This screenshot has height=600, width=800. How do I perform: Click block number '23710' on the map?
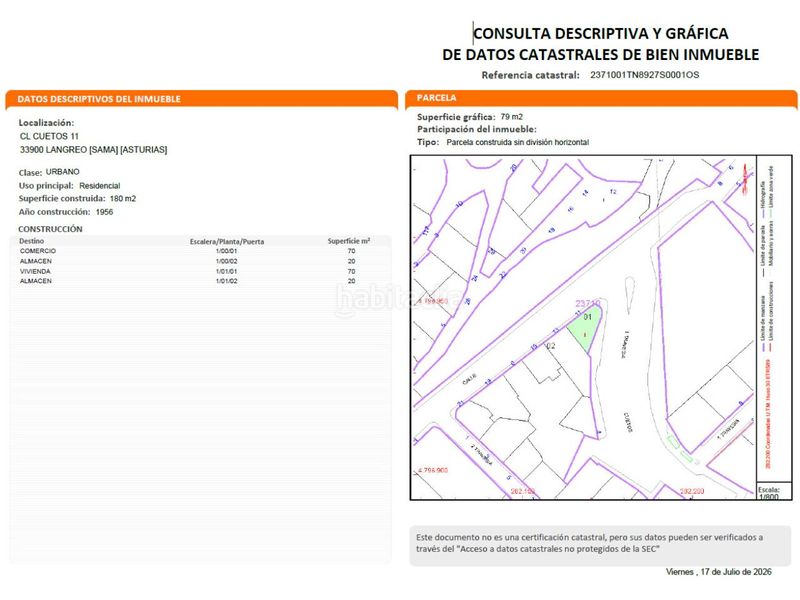pyautogui.click(x=588, y=304)
